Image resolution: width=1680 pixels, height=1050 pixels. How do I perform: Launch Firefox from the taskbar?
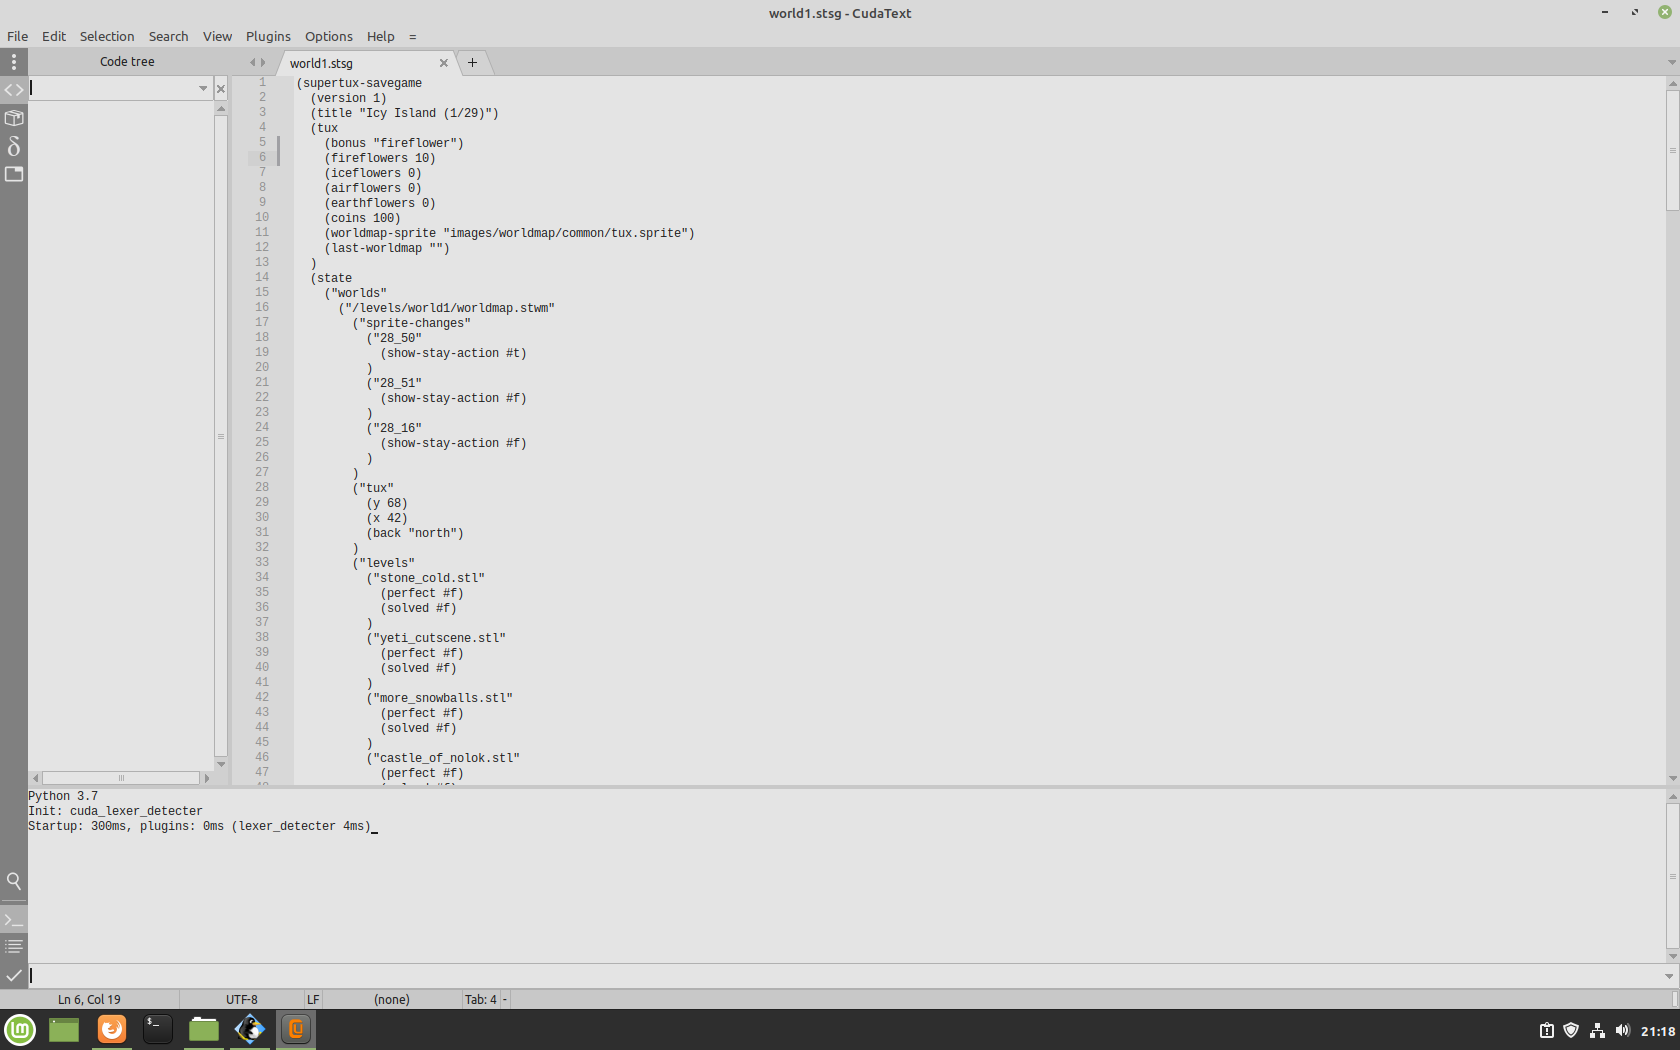[x=112, y=1029]
